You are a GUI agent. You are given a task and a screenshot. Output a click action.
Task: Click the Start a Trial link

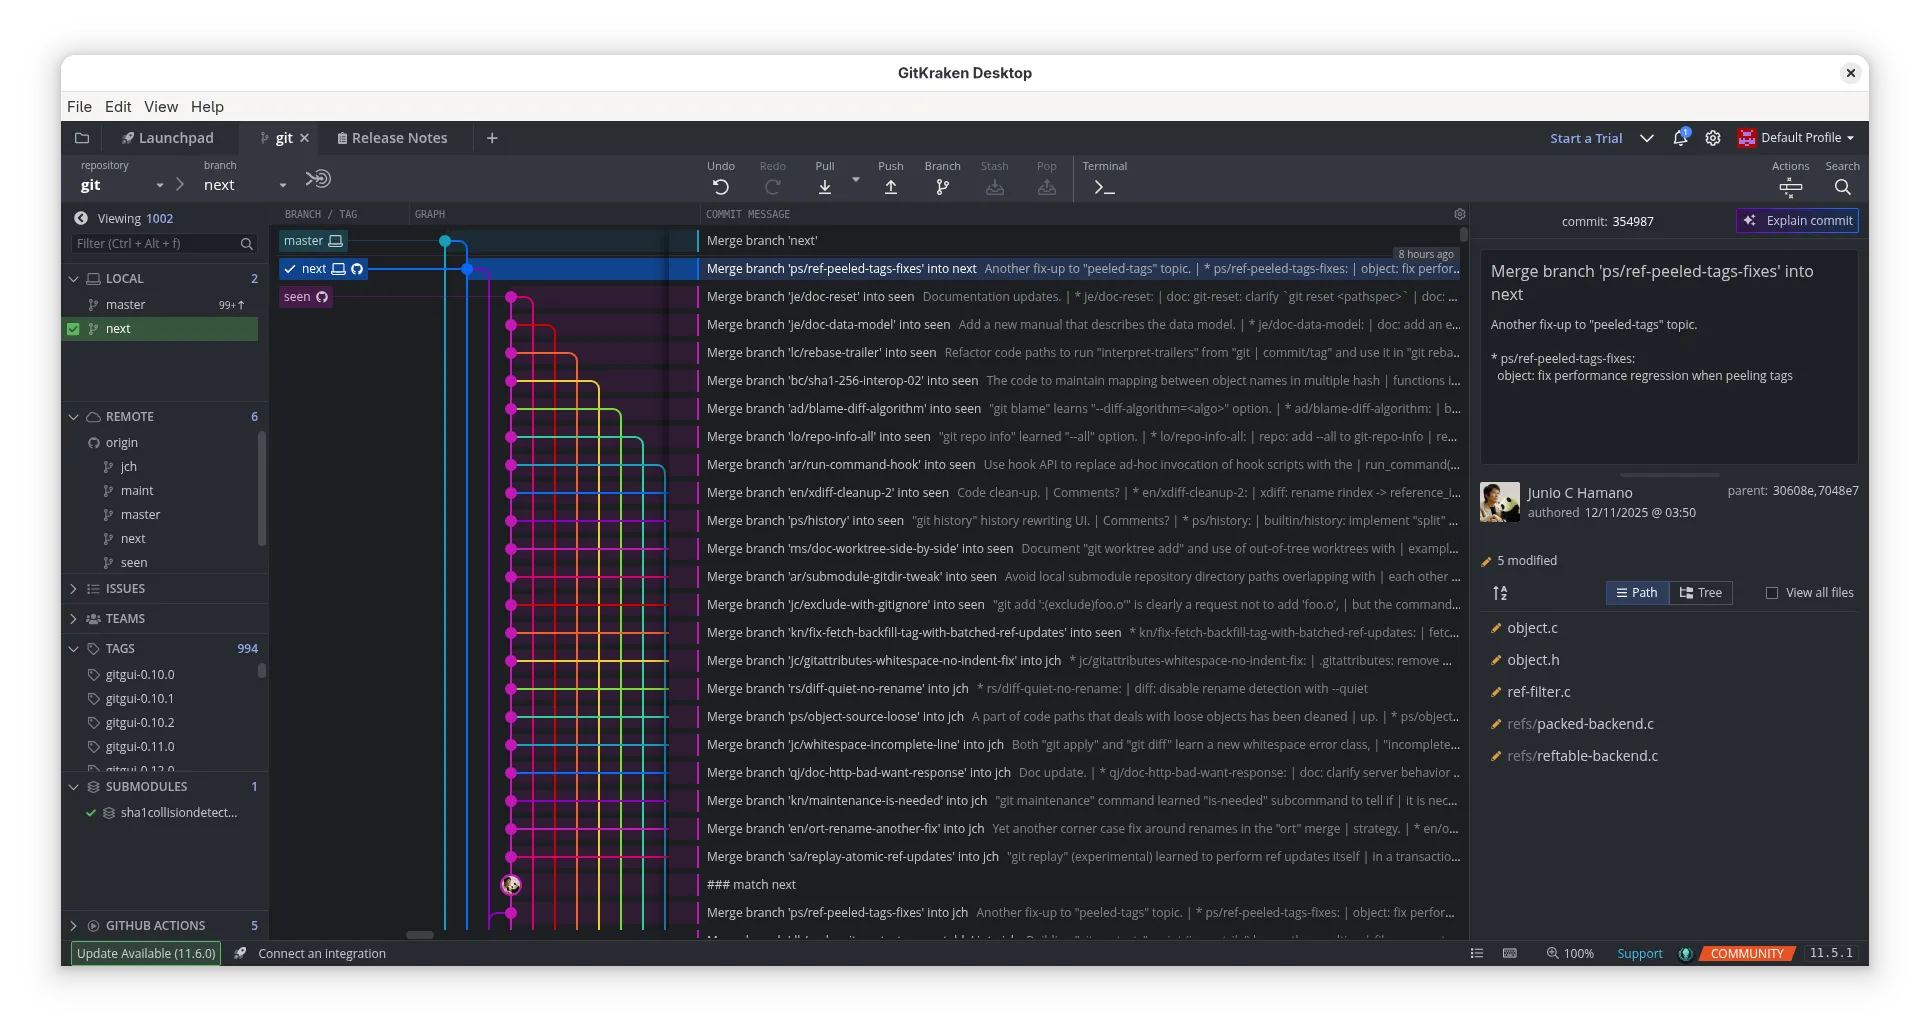(1585, 138)
